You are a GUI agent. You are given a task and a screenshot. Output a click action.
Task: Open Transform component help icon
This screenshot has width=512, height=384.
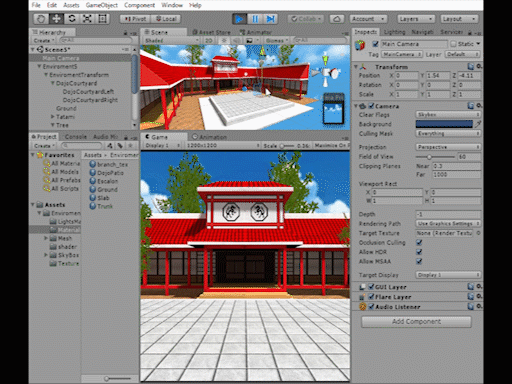coord(471,66)
